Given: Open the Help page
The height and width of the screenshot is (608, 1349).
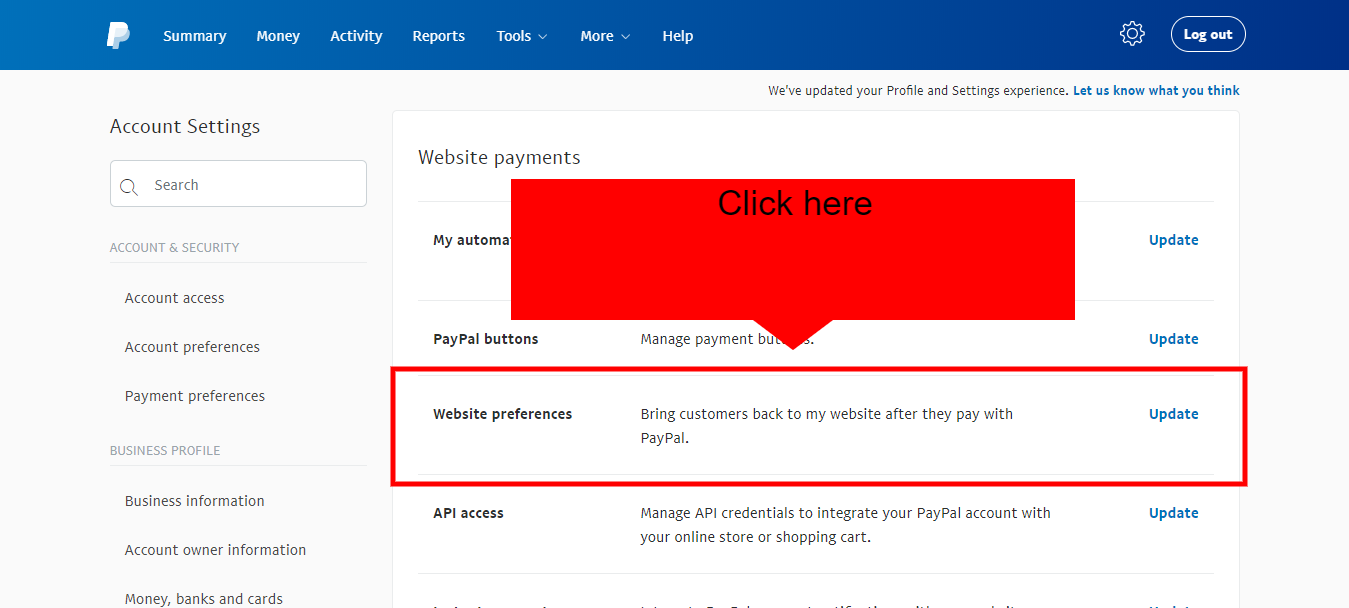Looking at the screenshot, I should coord(677,36).
